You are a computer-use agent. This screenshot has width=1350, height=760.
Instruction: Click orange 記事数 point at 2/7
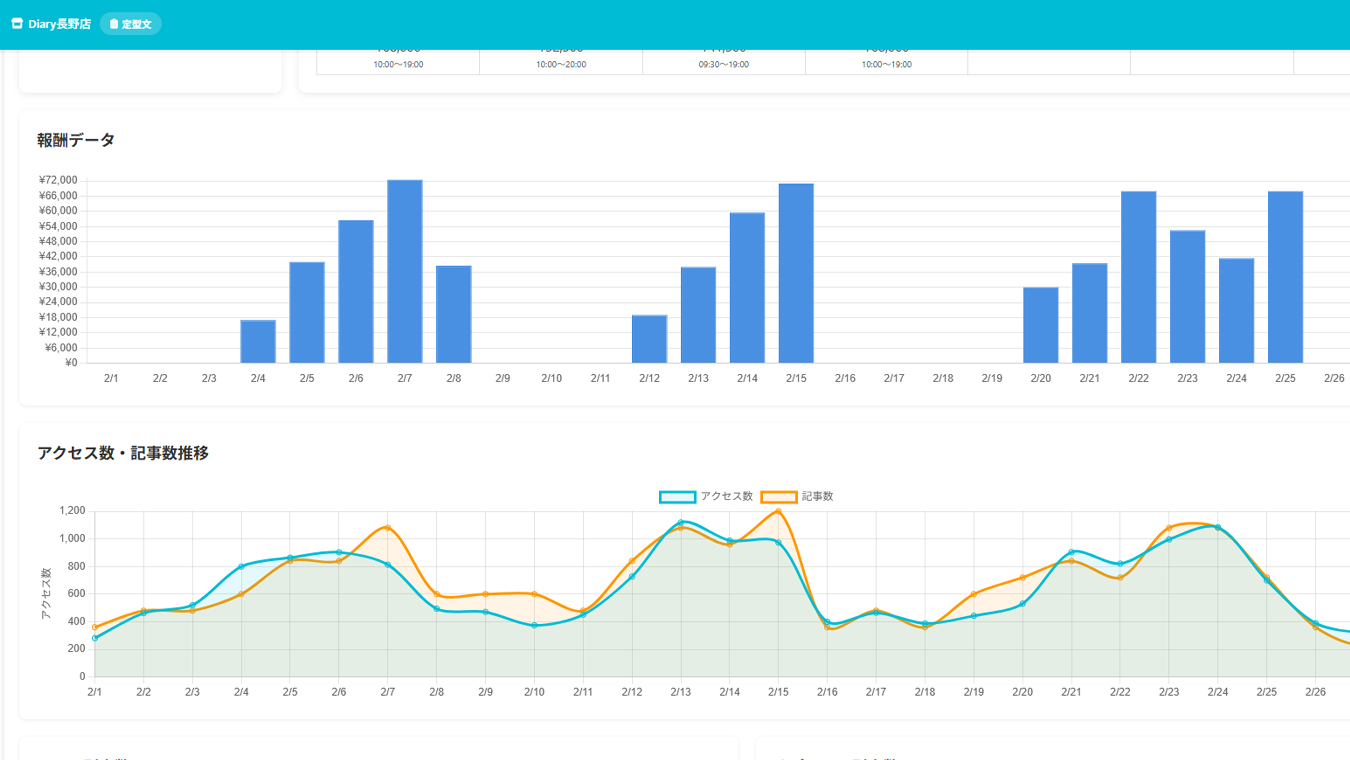coord(387,527)
